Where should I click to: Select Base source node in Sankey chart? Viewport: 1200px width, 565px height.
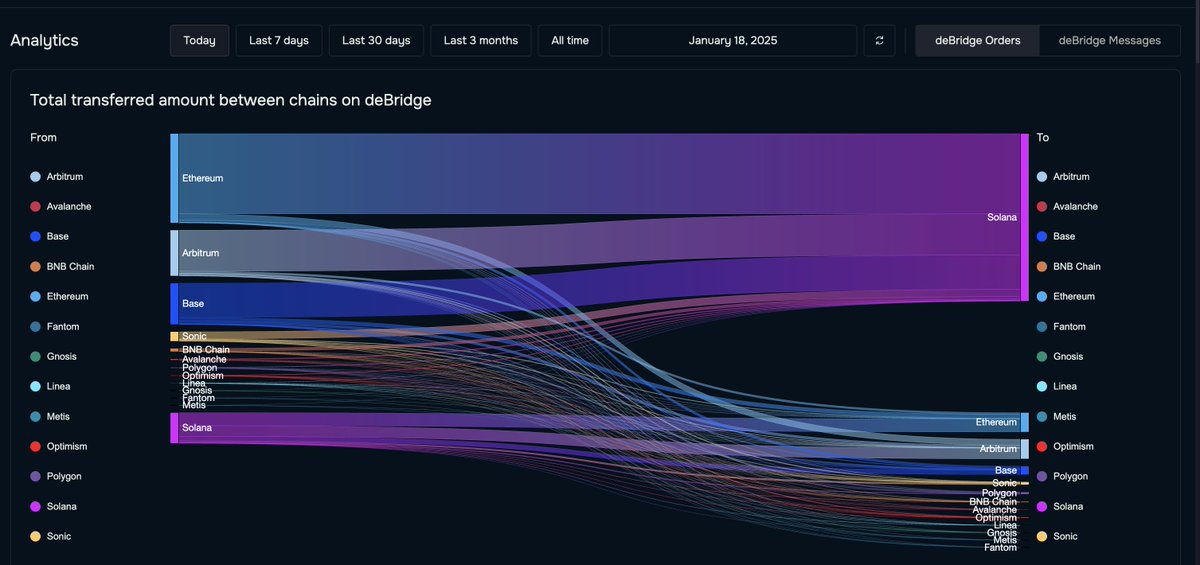[x=174, y=303]
